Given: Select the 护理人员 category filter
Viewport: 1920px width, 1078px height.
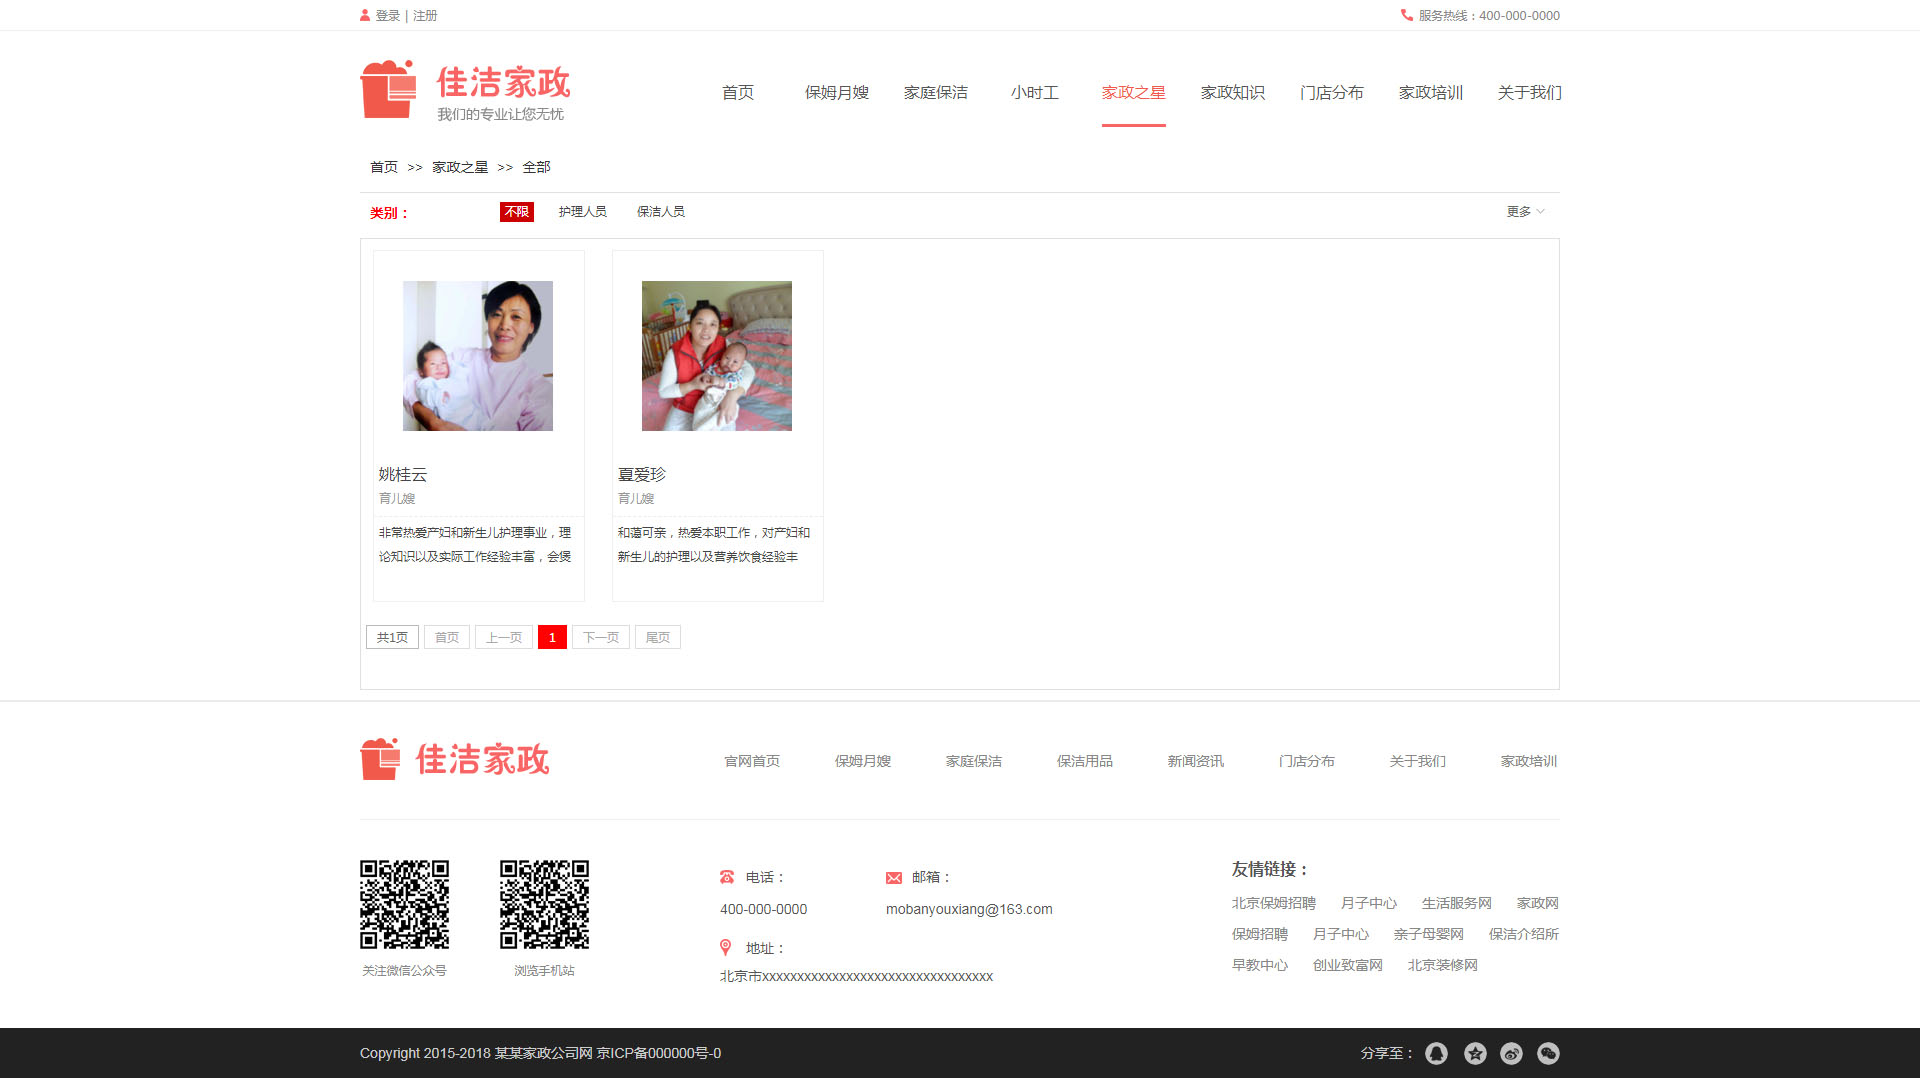Looking at the screenshot, I should point(583,212).
